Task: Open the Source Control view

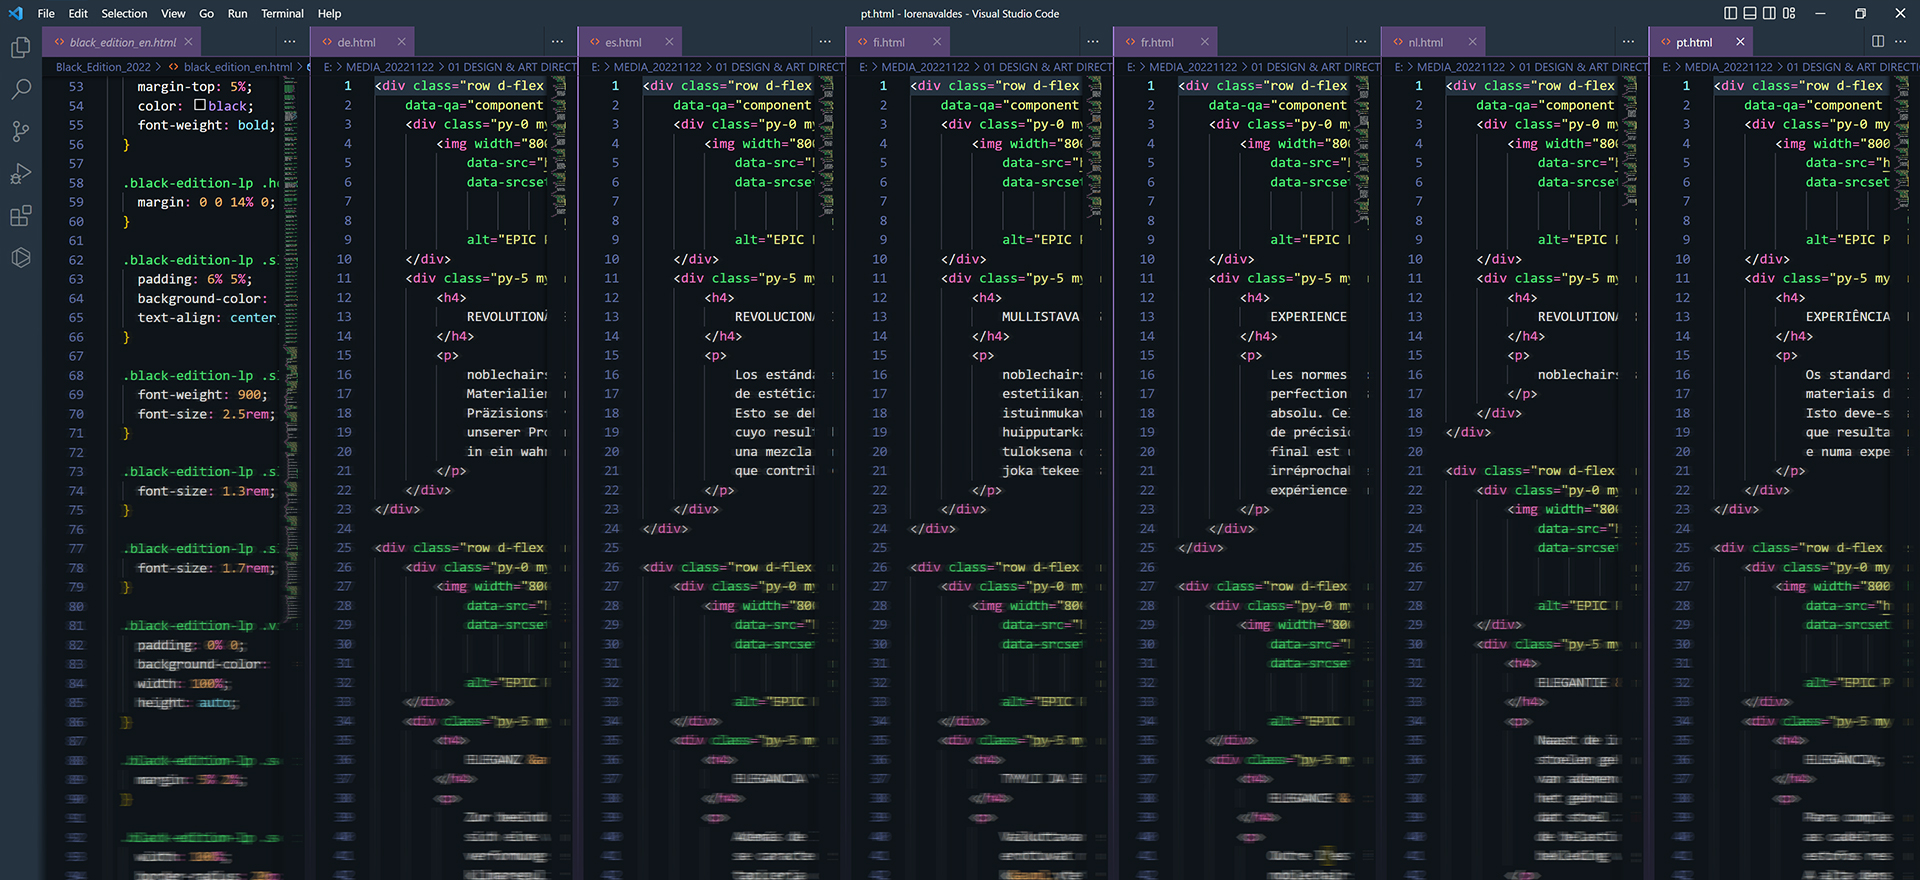Action: pos(20,132)
